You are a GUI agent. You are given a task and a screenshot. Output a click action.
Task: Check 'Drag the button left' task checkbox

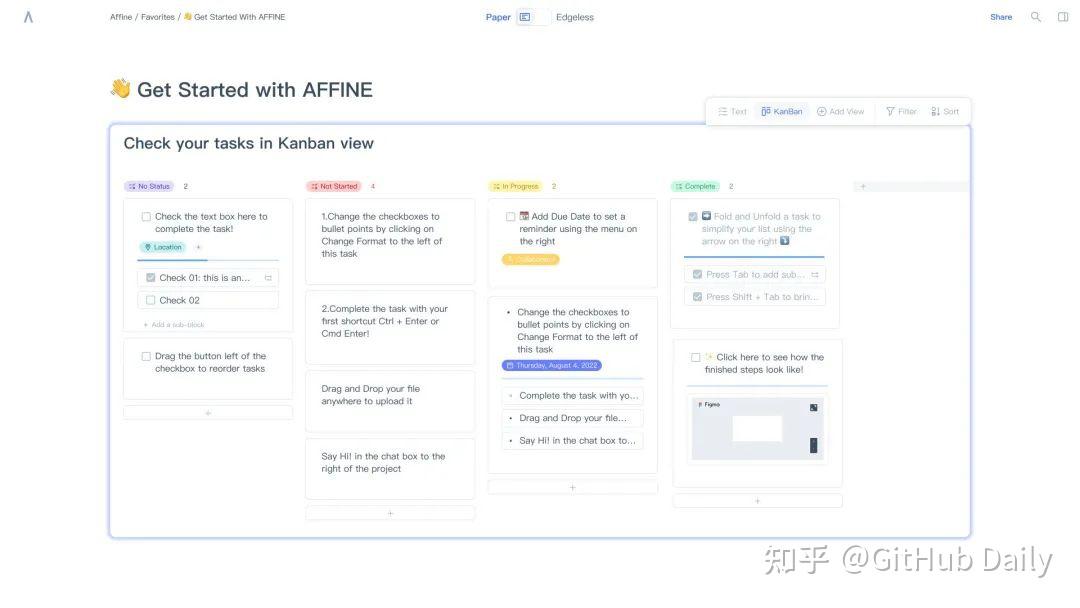point(146,357)
